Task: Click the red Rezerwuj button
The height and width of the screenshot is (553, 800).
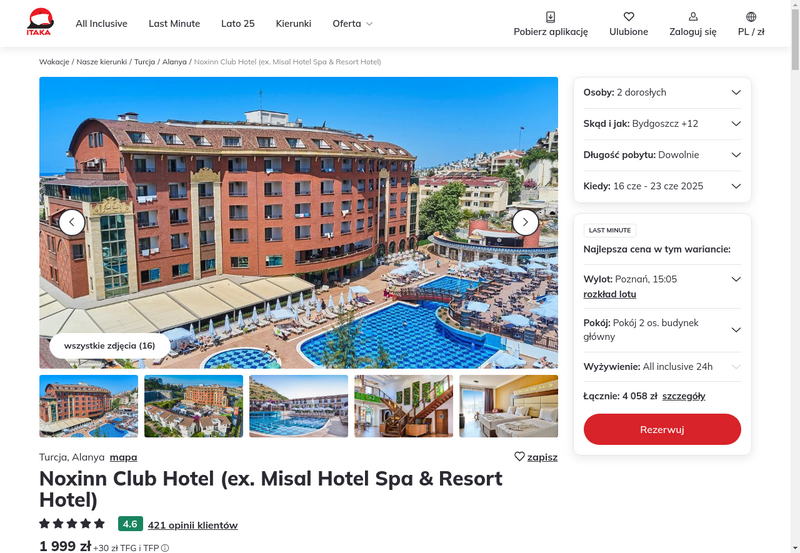Action: click(x=662, y=430)
